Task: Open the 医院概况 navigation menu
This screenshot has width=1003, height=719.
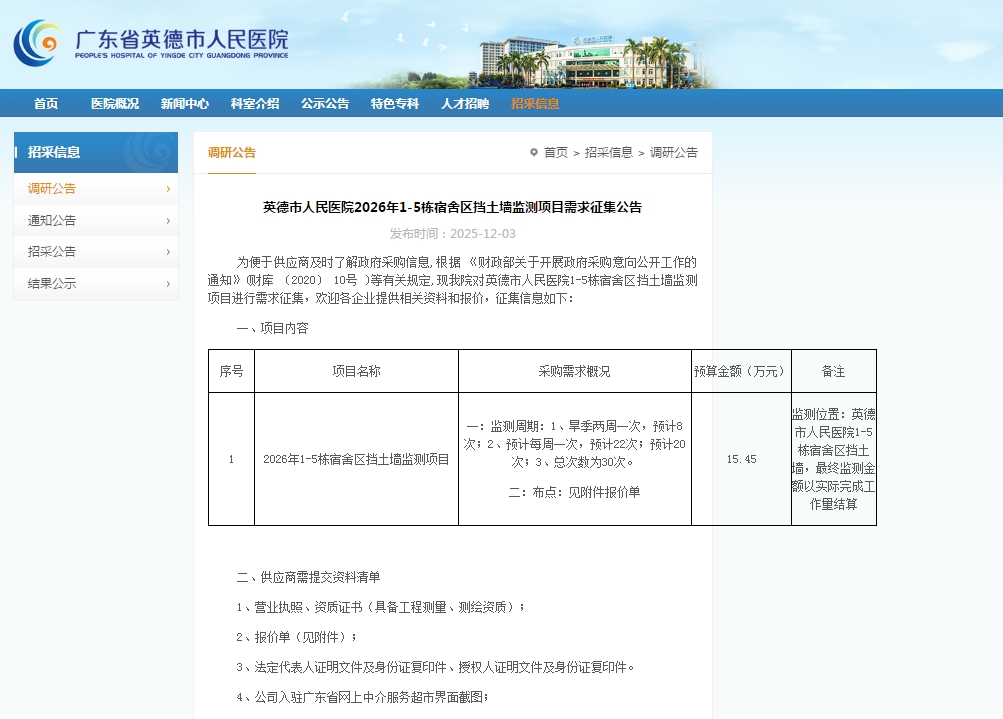Action: (115, 104)
